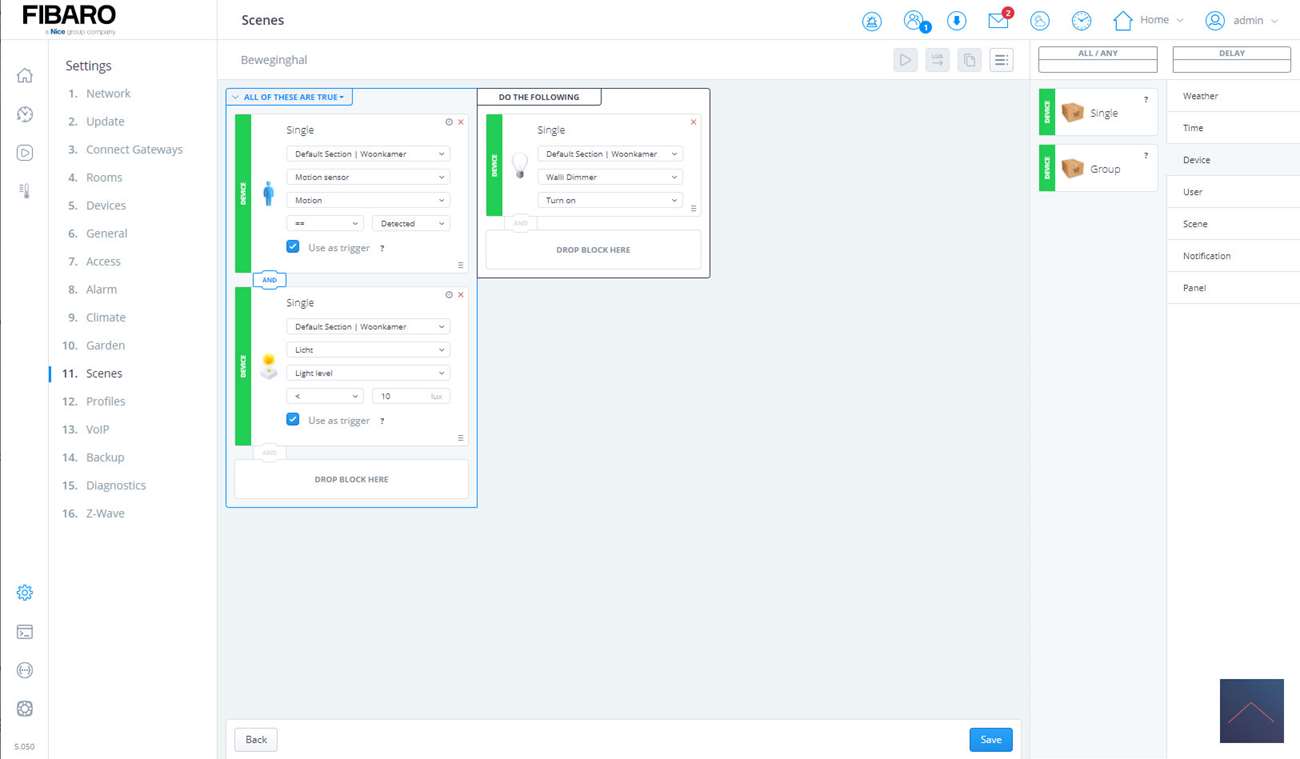The height and width of the screenshot is (759, 1300).
Task: Toggle the AND operator between condition blocks
Action: (x=269, y=280)
